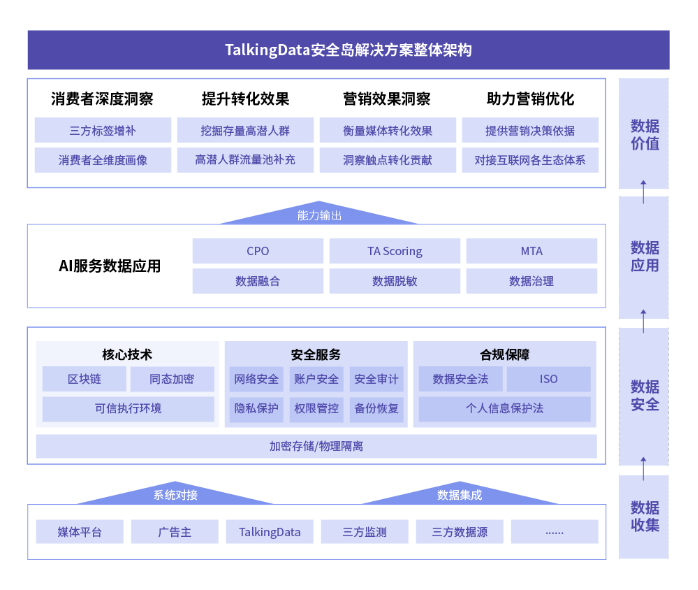Click the 权限管控 box
Screen dimensions: 698x590
317,409
